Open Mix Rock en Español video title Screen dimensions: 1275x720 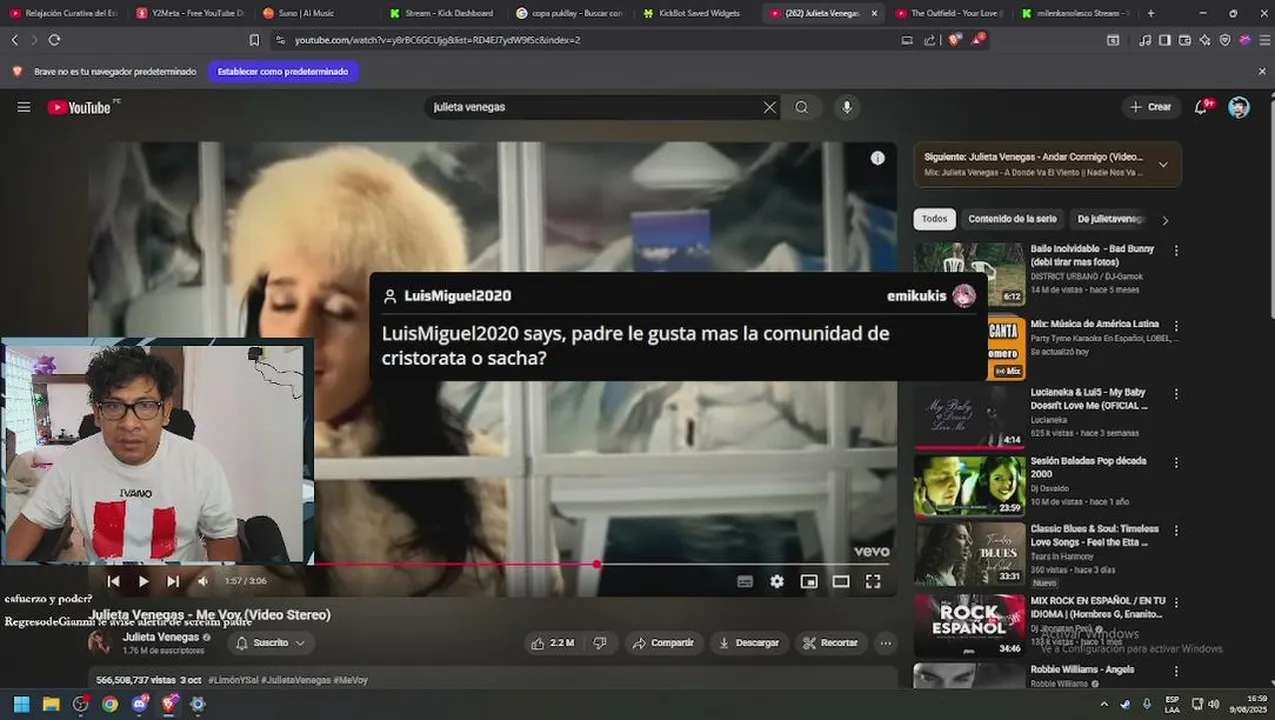pyautogui.click(x=1097, y=607)
